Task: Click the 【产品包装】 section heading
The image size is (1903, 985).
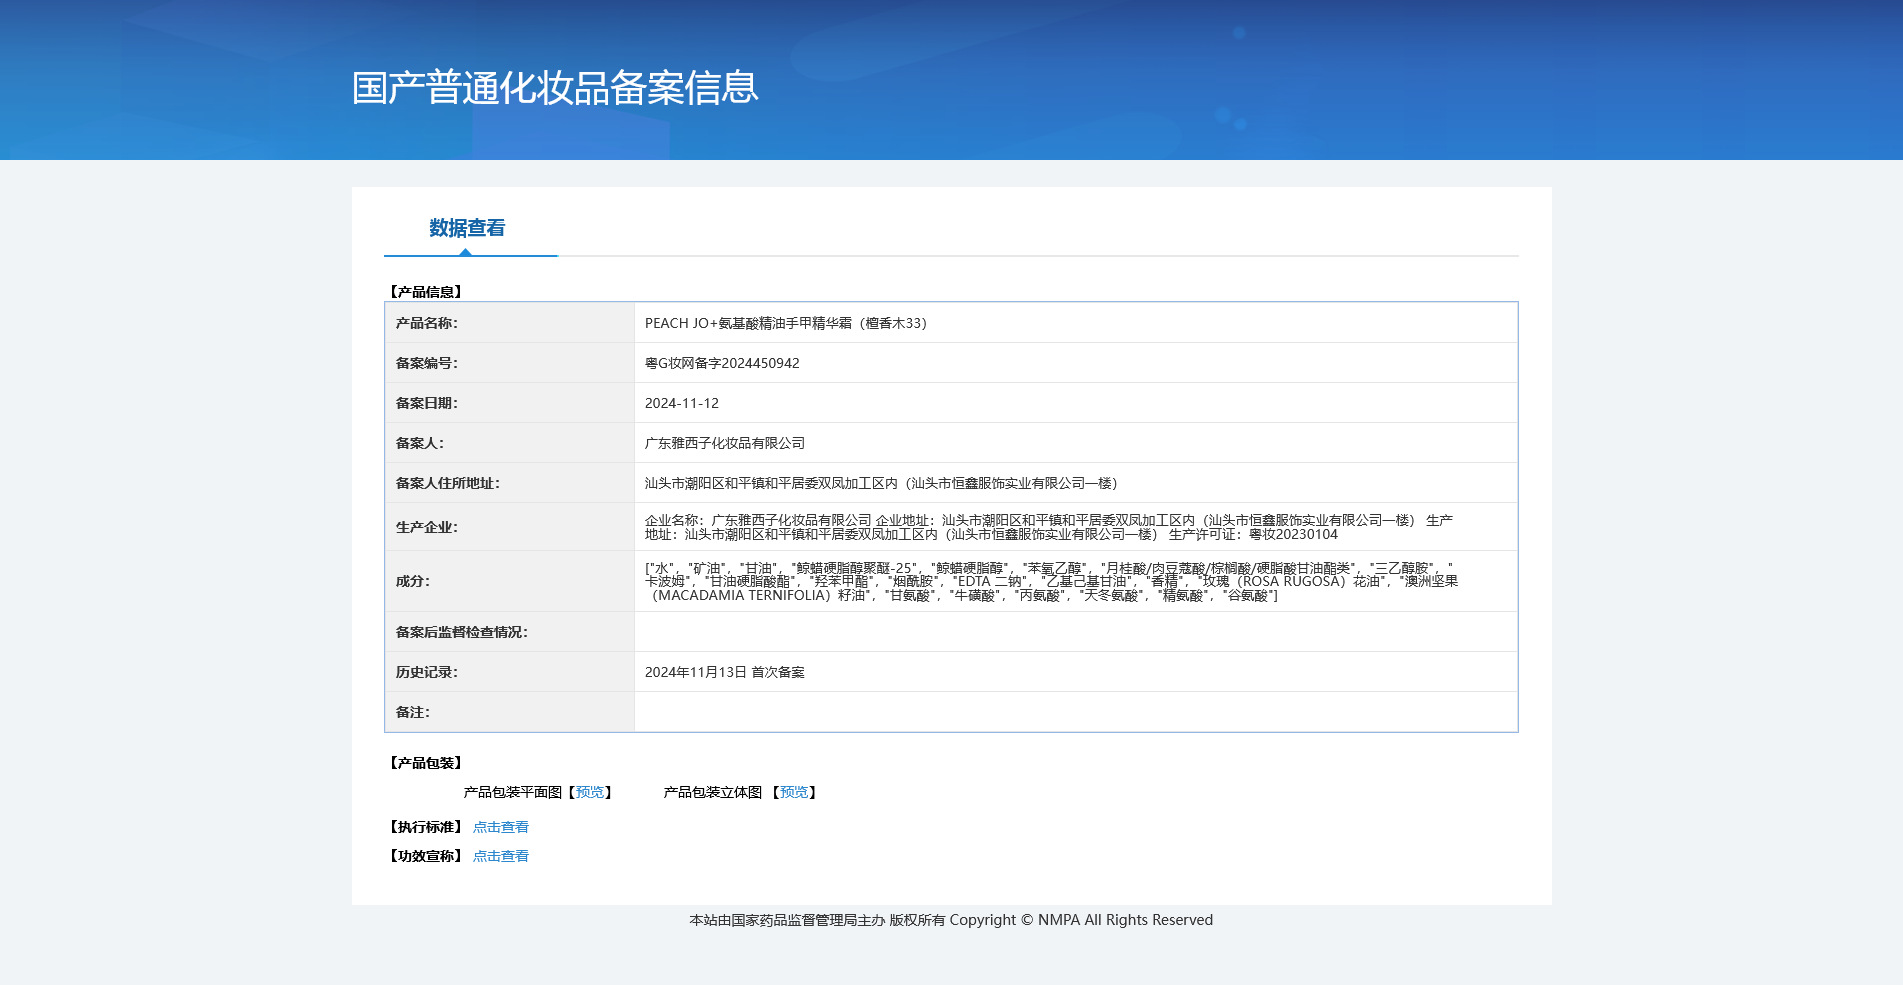Action: click(425, 763)
